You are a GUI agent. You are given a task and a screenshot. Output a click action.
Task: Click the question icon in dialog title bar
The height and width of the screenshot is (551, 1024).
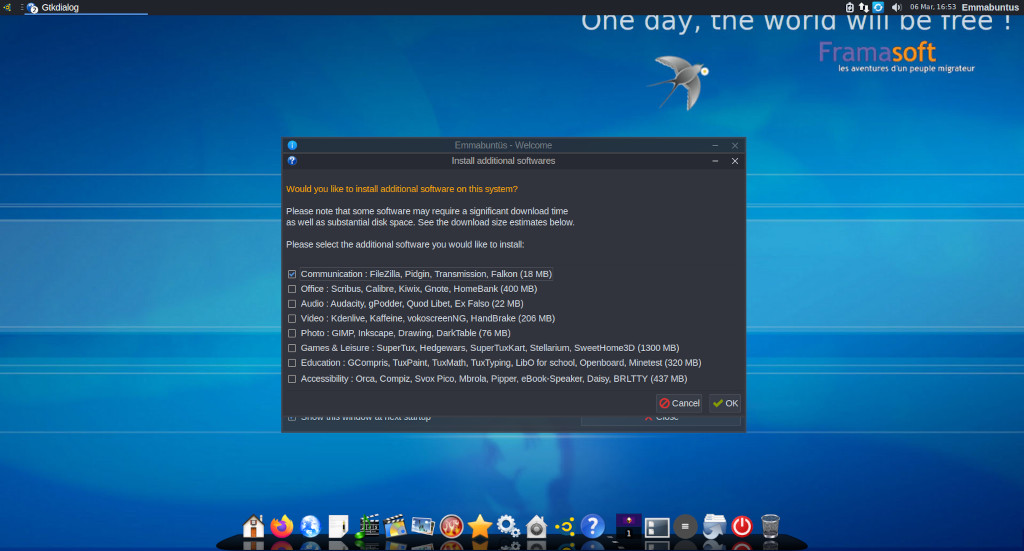(x=292, y=161)
